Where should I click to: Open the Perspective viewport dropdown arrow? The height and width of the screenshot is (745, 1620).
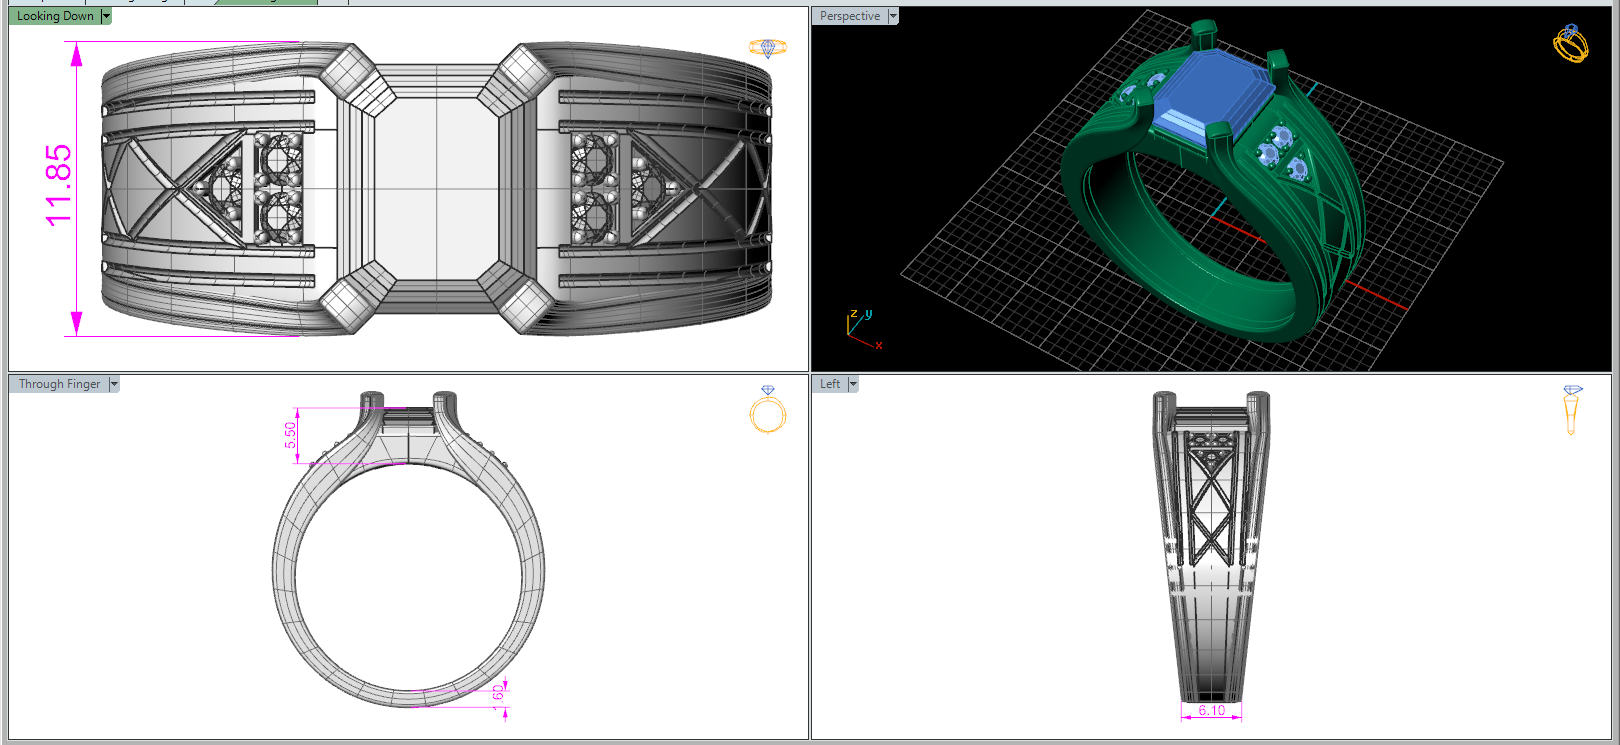(x=893, y=16)
